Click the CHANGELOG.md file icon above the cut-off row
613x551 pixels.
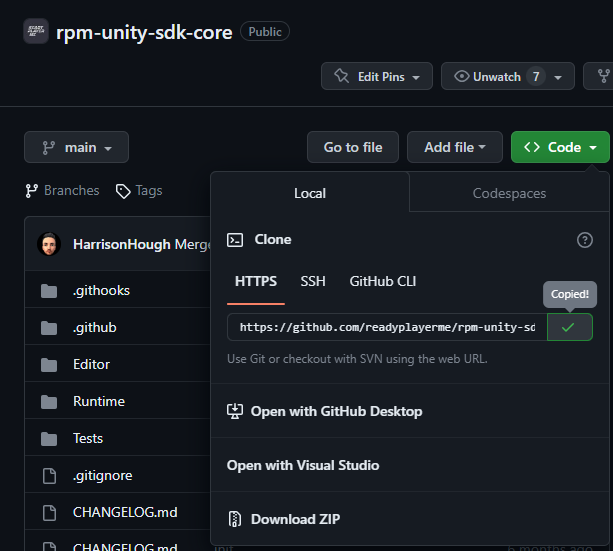tap(49, 513)
